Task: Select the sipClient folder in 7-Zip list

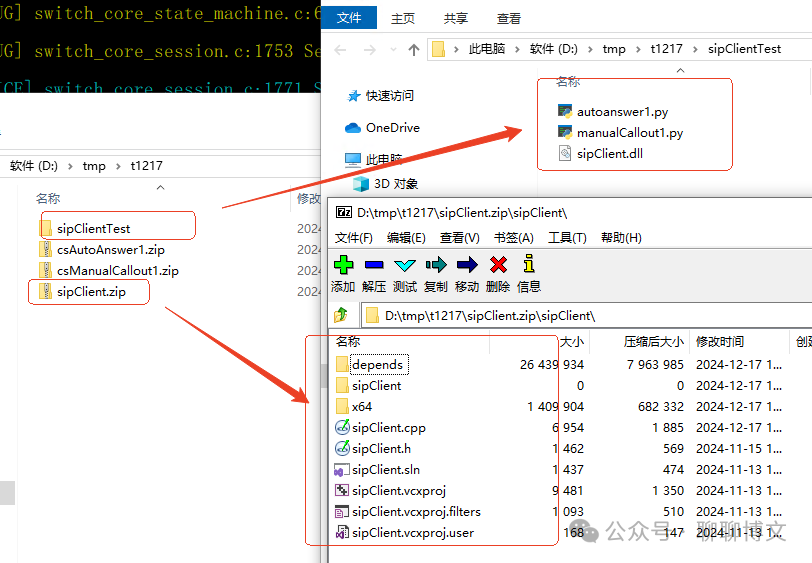Action: [368, 385]
